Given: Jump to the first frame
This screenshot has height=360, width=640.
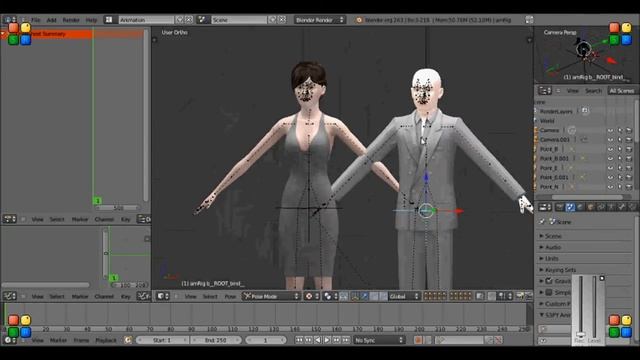Looking at the screenshot, I should pos(299,340).
